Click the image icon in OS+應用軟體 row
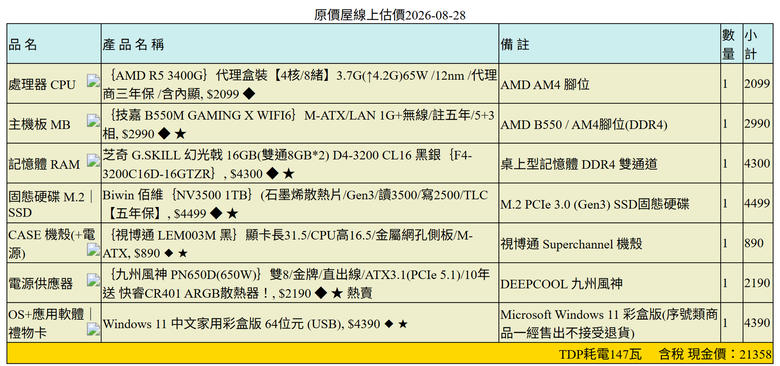780x366 pixels. point(94,329)
